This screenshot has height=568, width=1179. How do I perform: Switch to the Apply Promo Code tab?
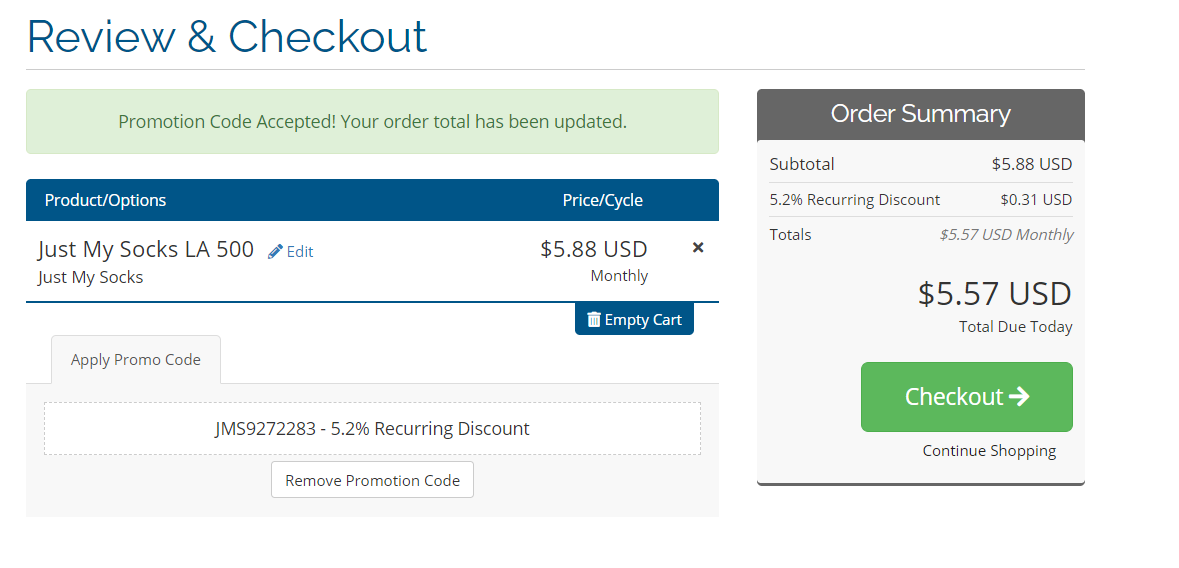(136, 360)
